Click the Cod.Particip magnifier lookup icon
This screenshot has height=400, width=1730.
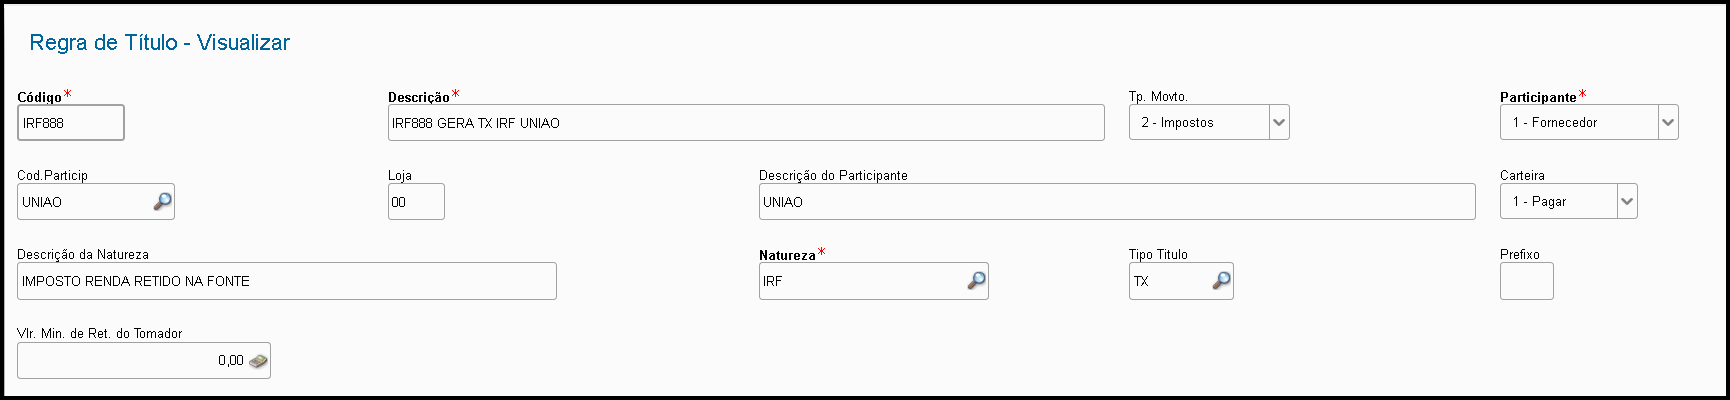tap(162, 202)
